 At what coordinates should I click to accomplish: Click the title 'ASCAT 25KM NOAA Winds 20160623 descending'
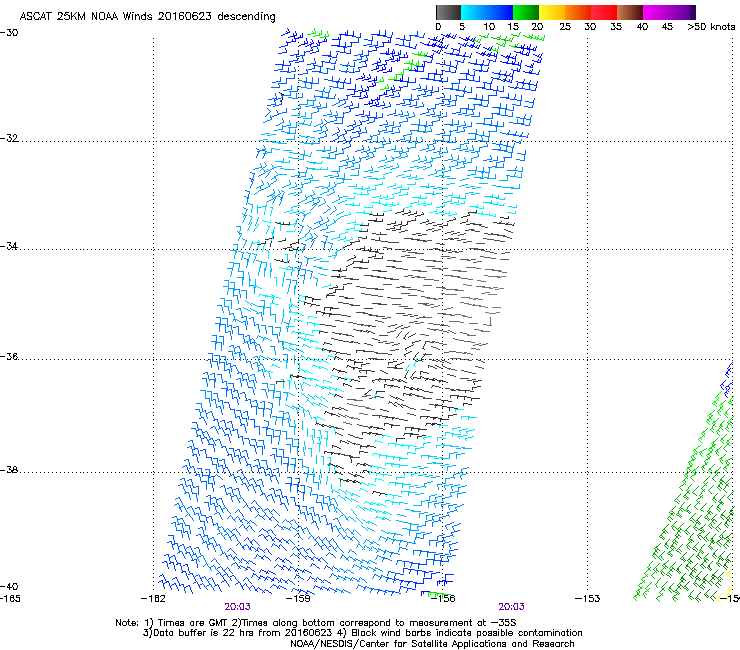click(147, 17)
